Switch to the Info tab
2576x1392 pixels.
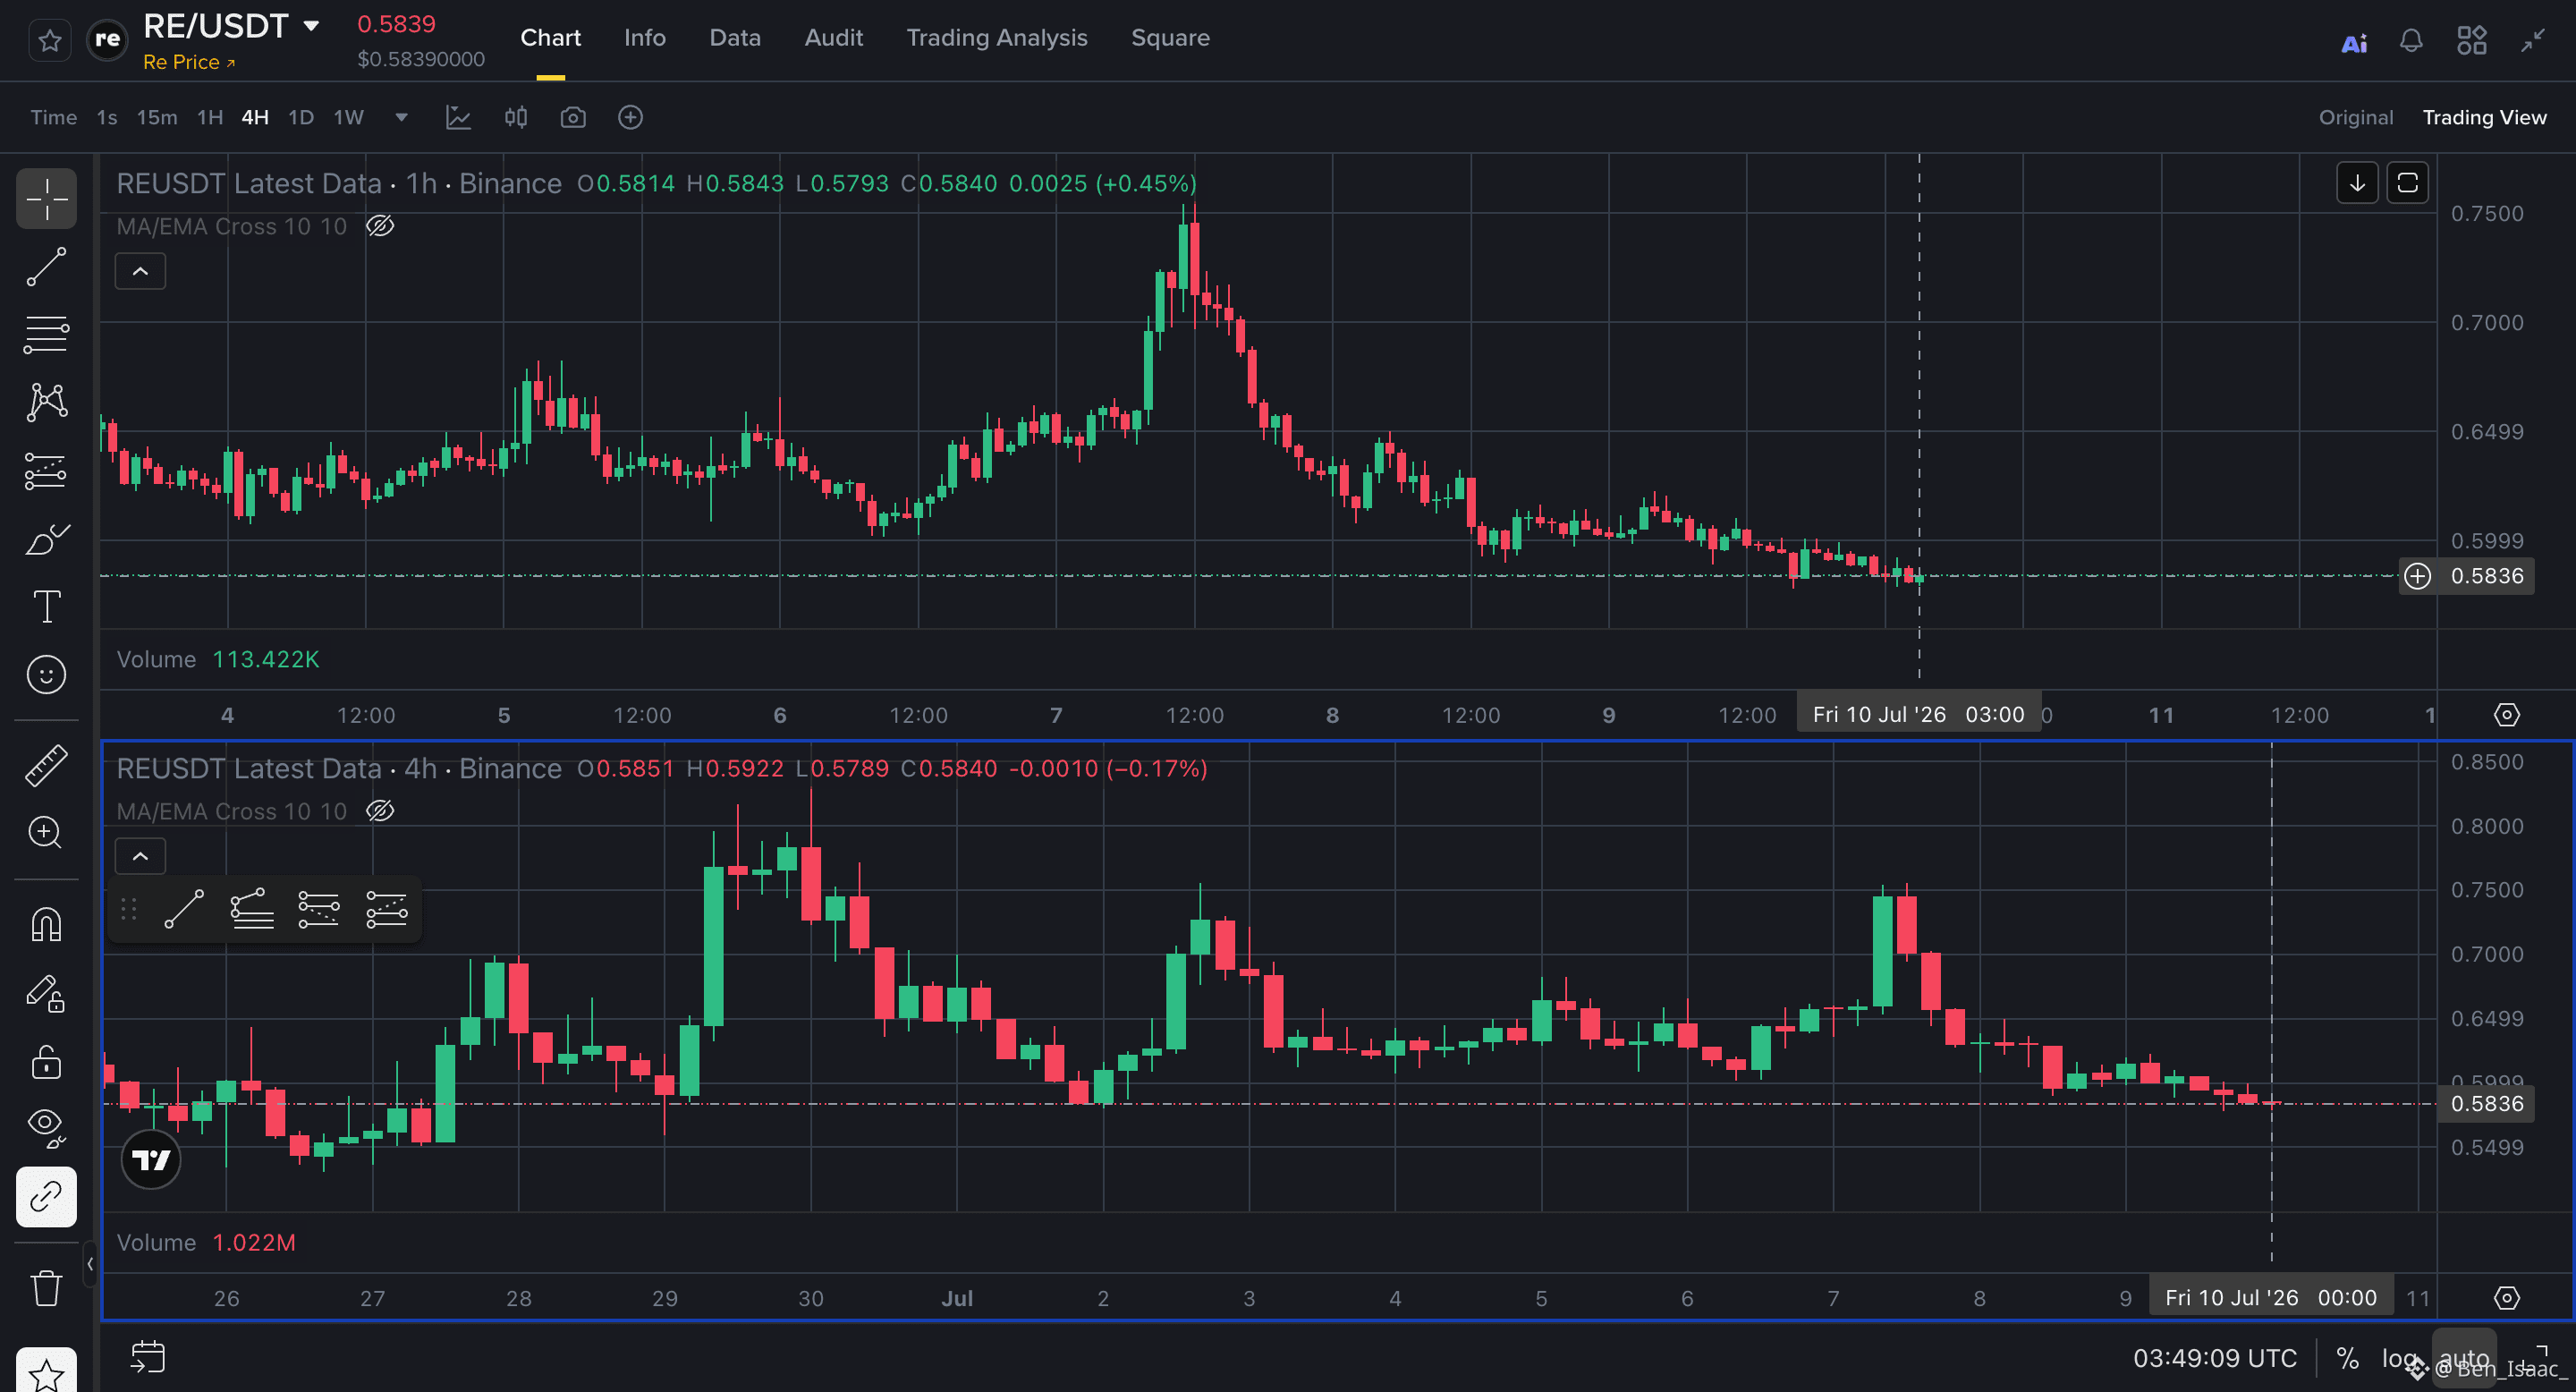644,38
